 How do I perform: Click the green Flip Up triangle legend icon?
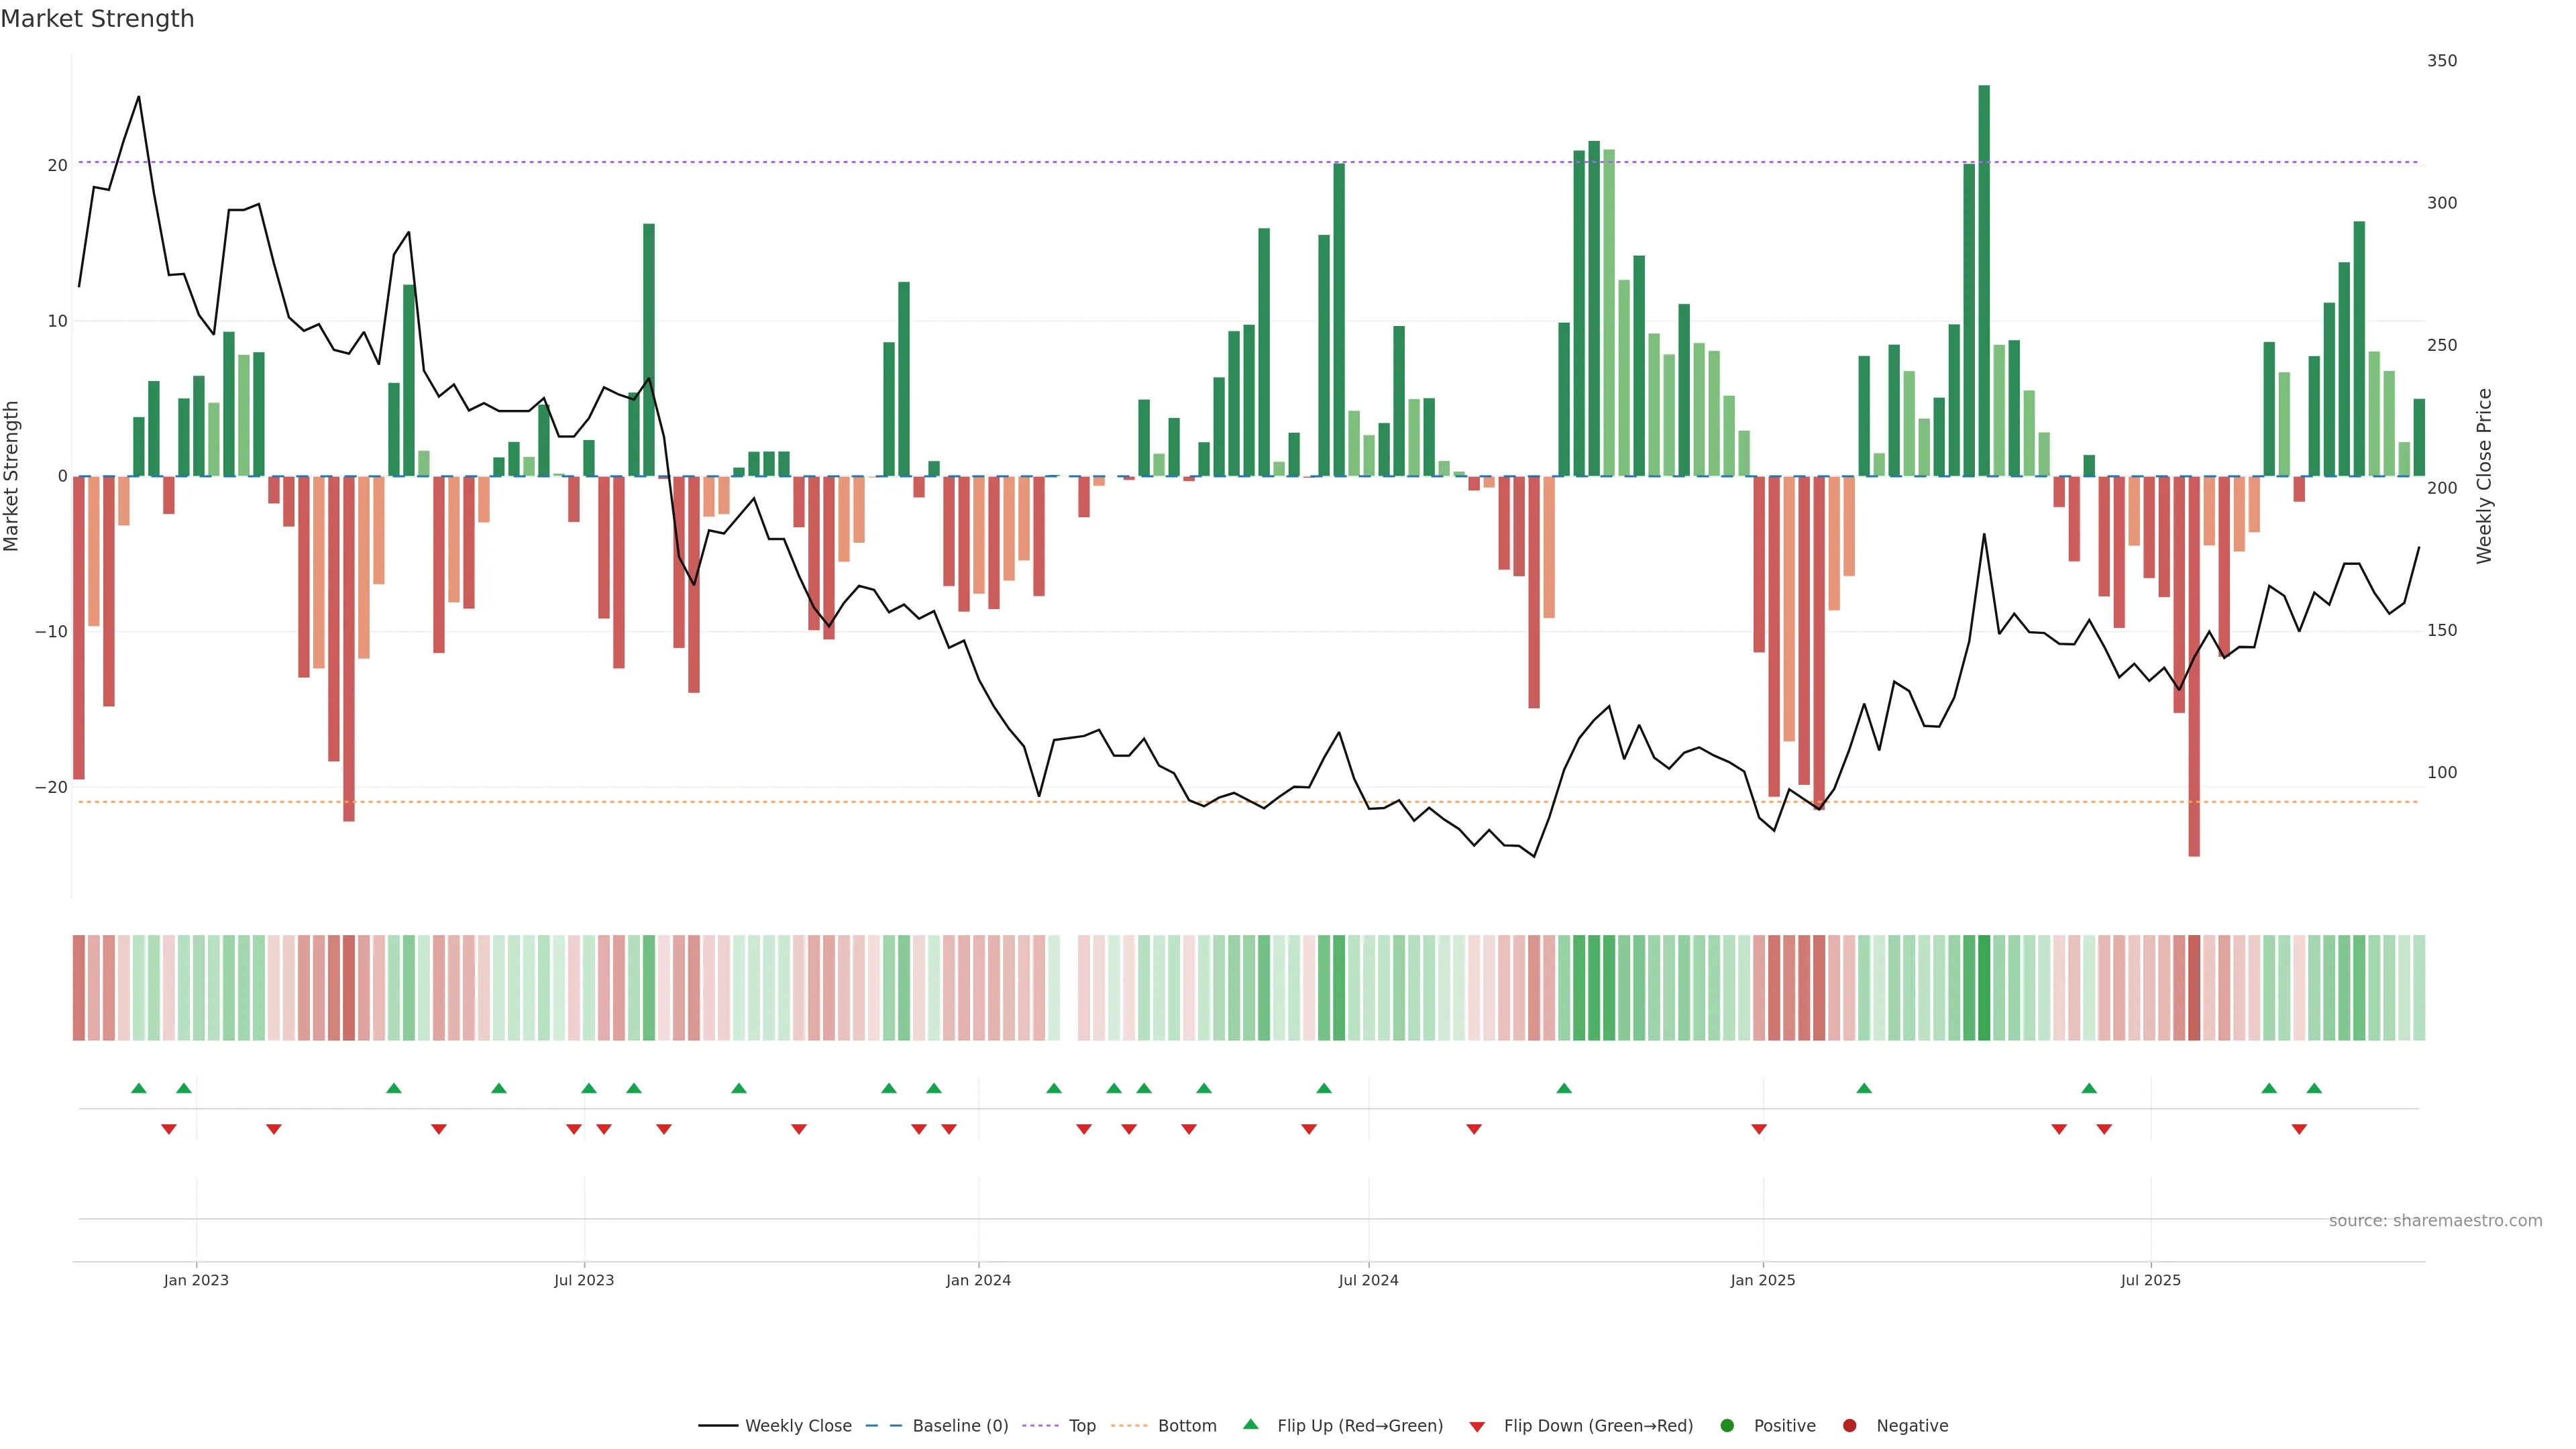click(1250, 1424)
